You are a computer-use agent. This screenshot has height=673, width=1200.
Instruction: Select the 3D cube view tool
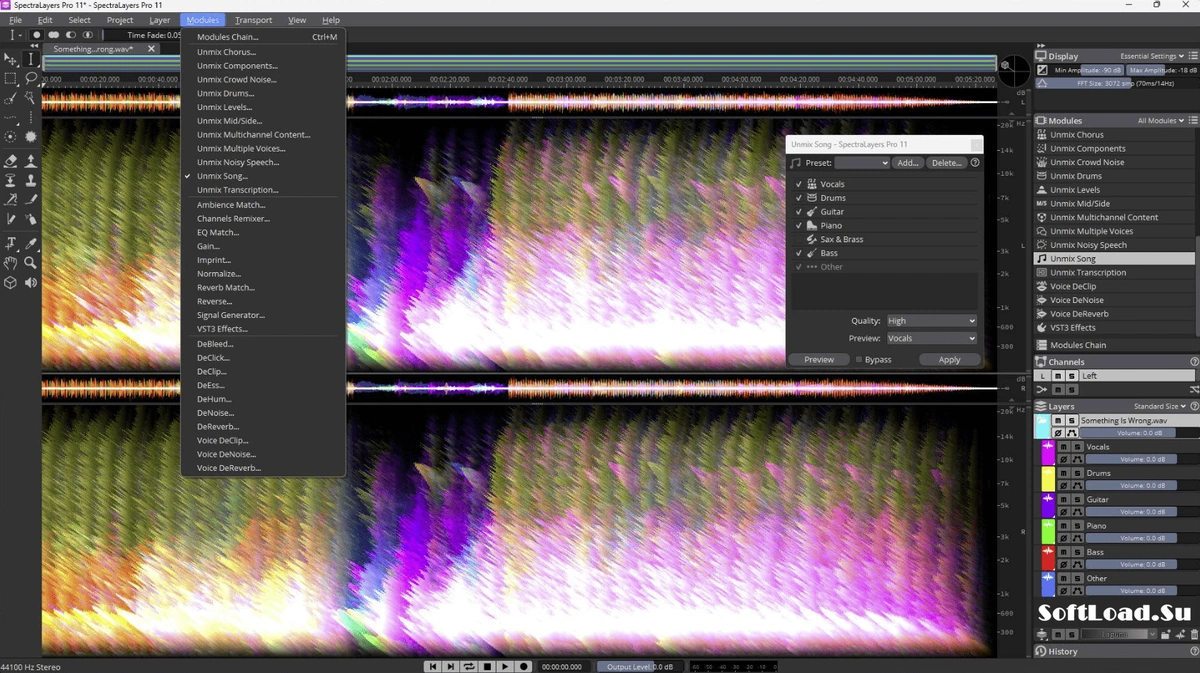pos(10,282)
